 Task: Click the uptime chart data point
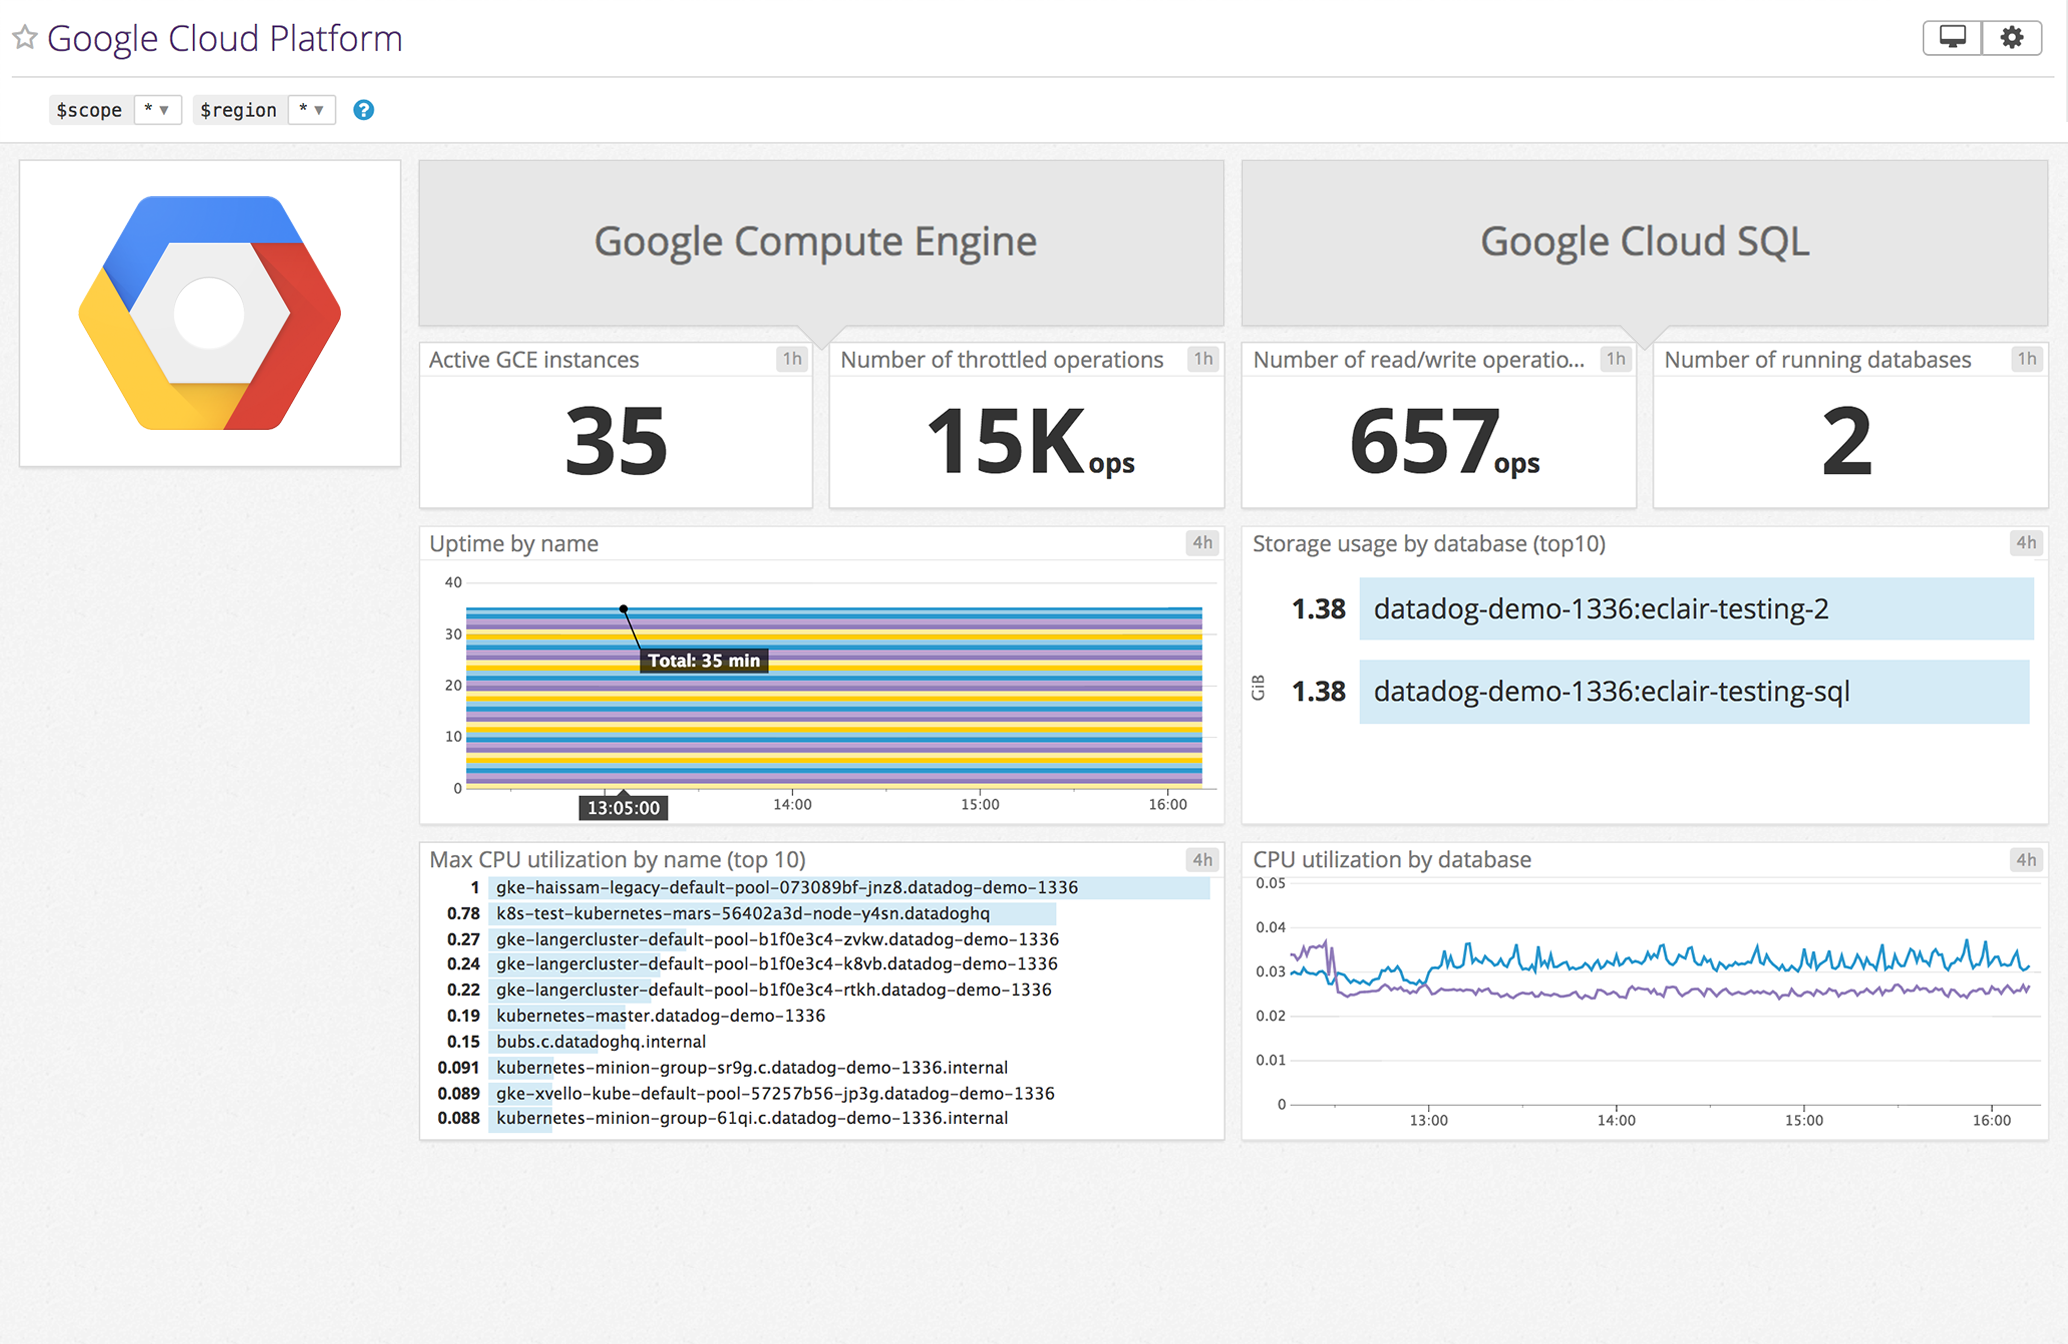click(623, 608)
